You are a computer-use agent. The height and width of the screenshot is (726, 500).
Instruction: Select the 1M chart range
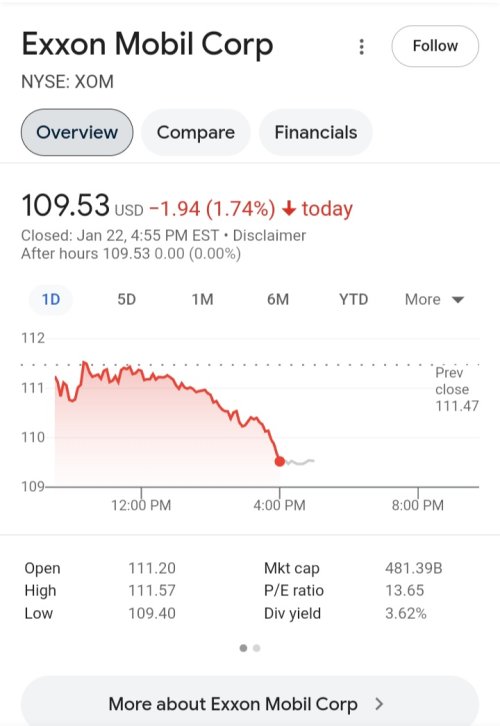[203, 300]
